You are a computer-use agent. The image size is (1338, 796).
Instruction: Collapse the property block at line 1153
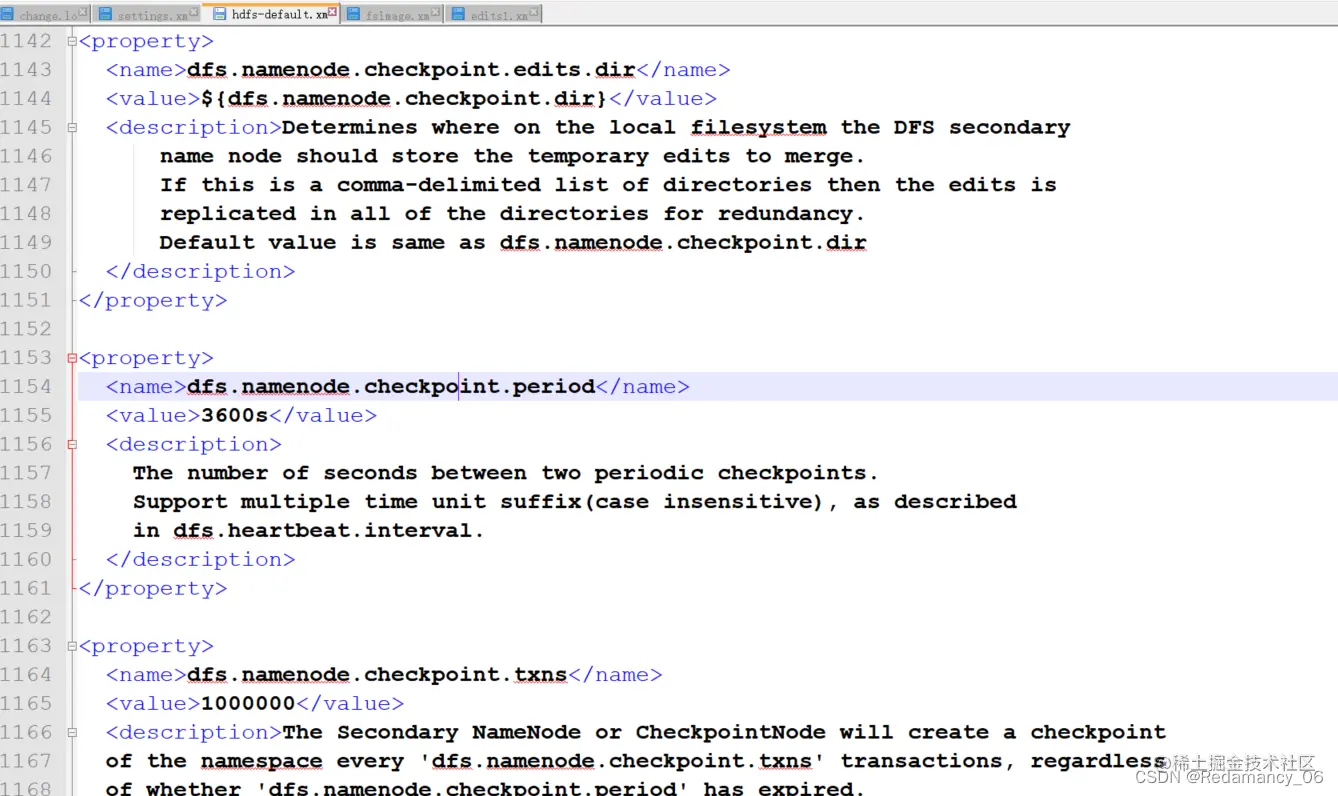click(72, 358)
